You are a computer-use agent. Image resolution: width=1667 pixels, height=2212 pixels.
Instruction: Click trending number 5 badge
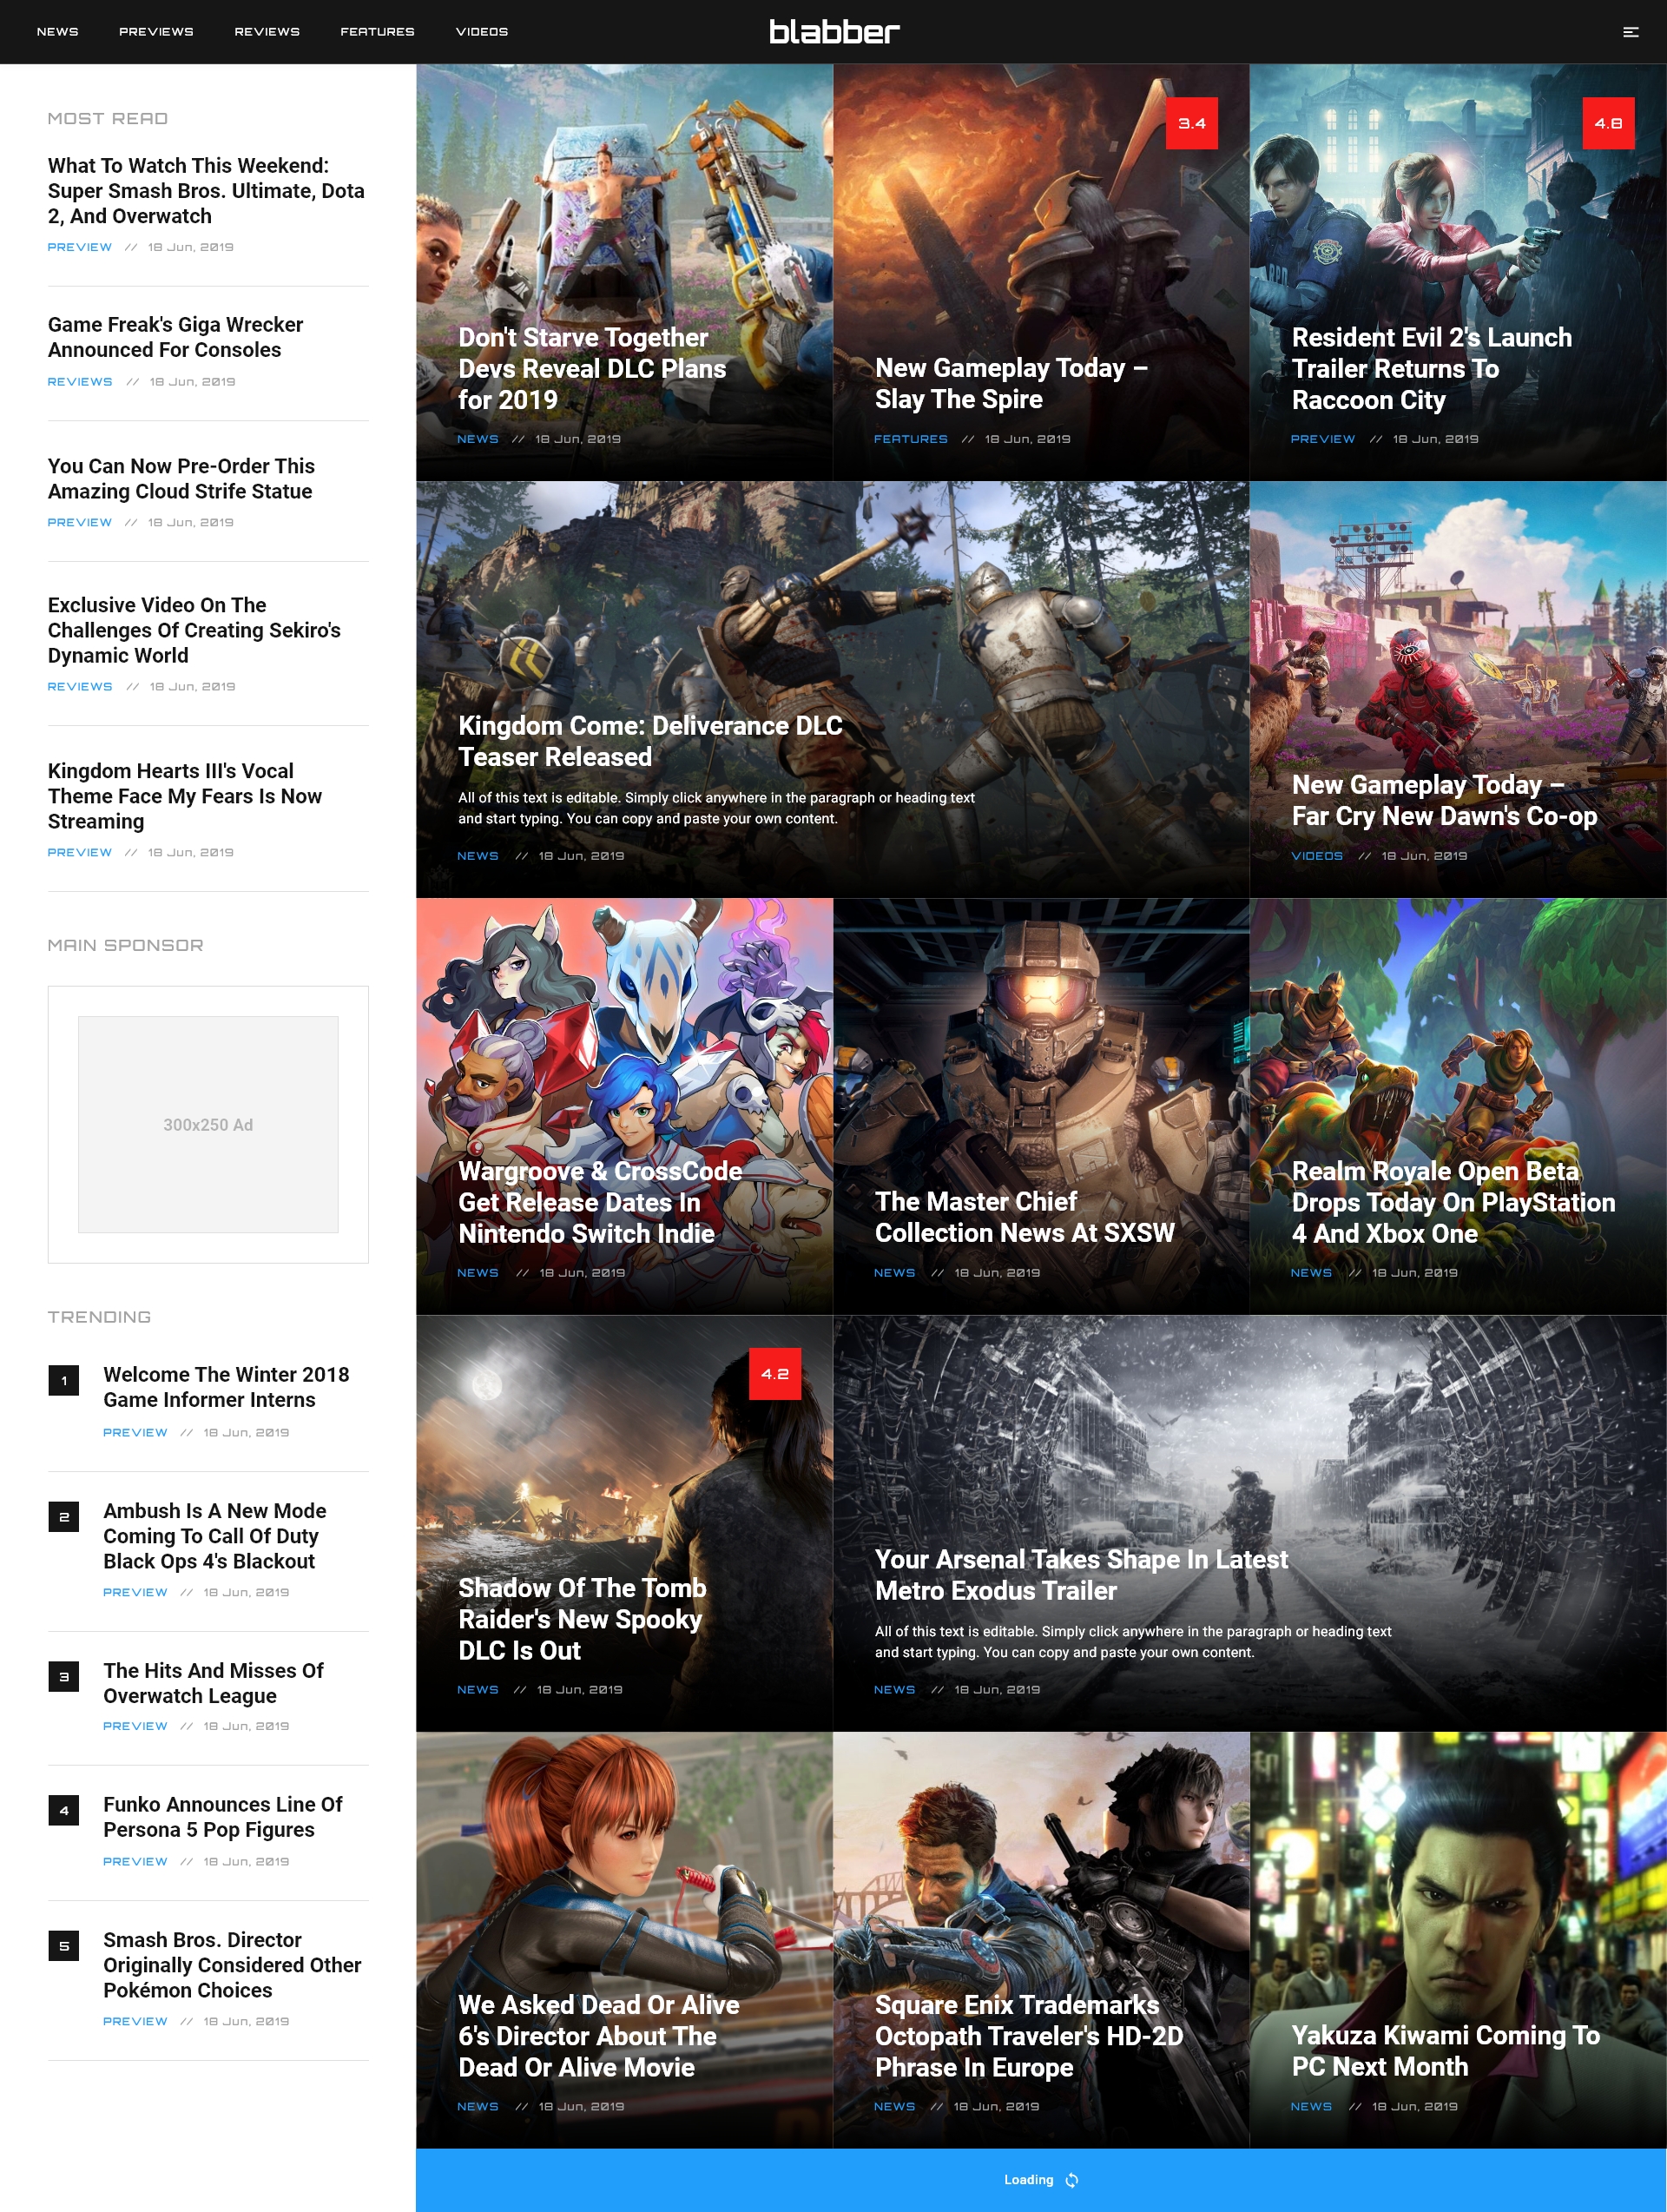point(64,1946)
